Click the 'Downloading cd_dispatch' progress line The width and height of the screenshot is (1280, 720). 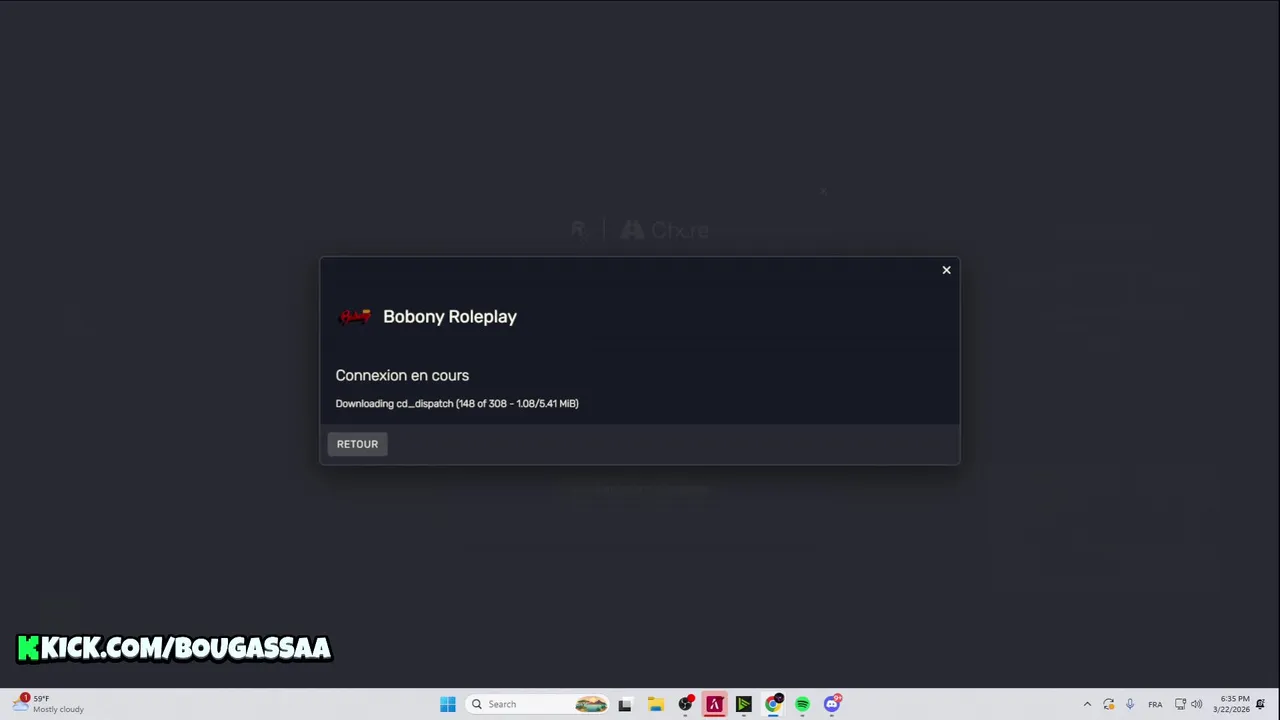[457, 404]
